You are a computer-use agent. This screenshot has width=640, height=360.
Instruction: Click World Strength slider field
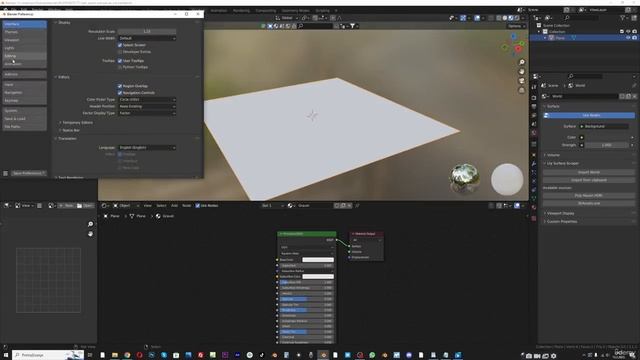(x=607, y=145)
